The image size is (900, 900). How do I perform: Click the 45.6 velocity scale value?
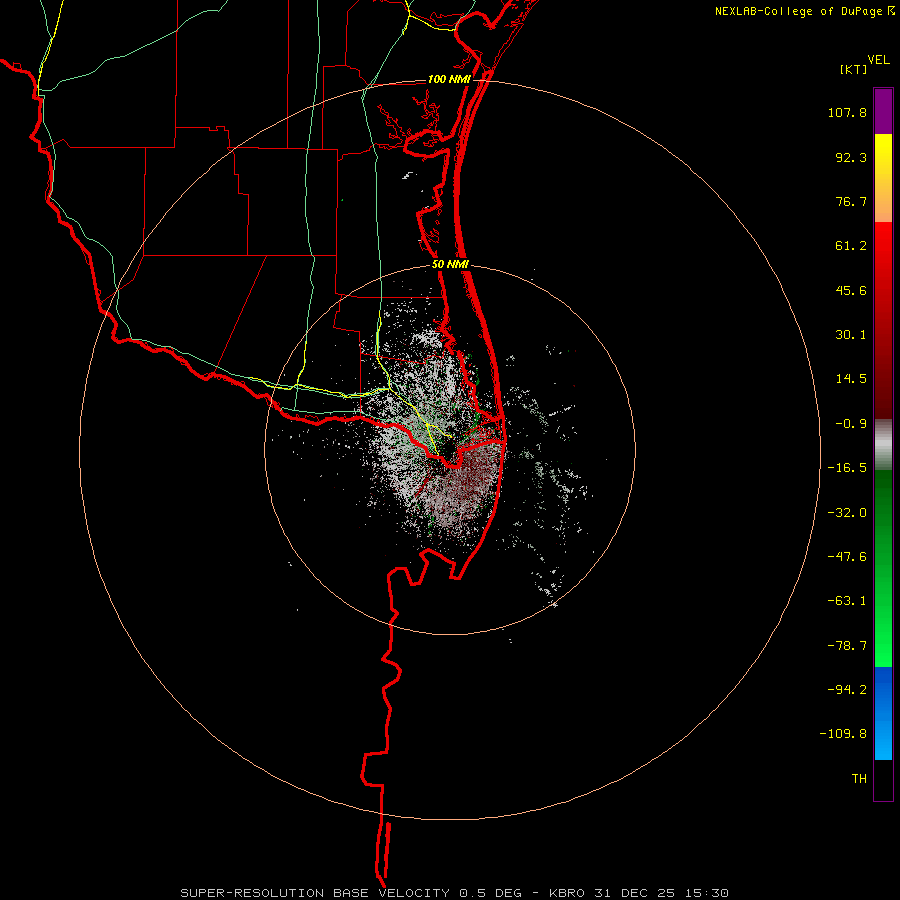pos(851,290)
